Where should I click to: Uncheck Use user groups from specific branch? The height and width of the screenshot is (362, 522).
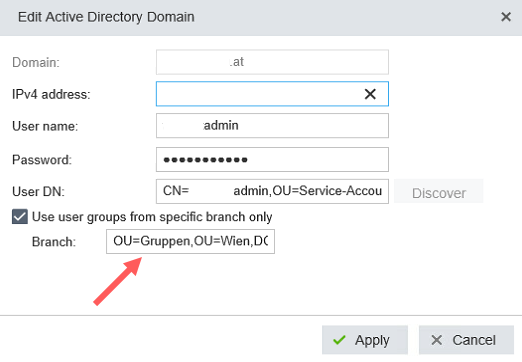[x=20, y=217]
